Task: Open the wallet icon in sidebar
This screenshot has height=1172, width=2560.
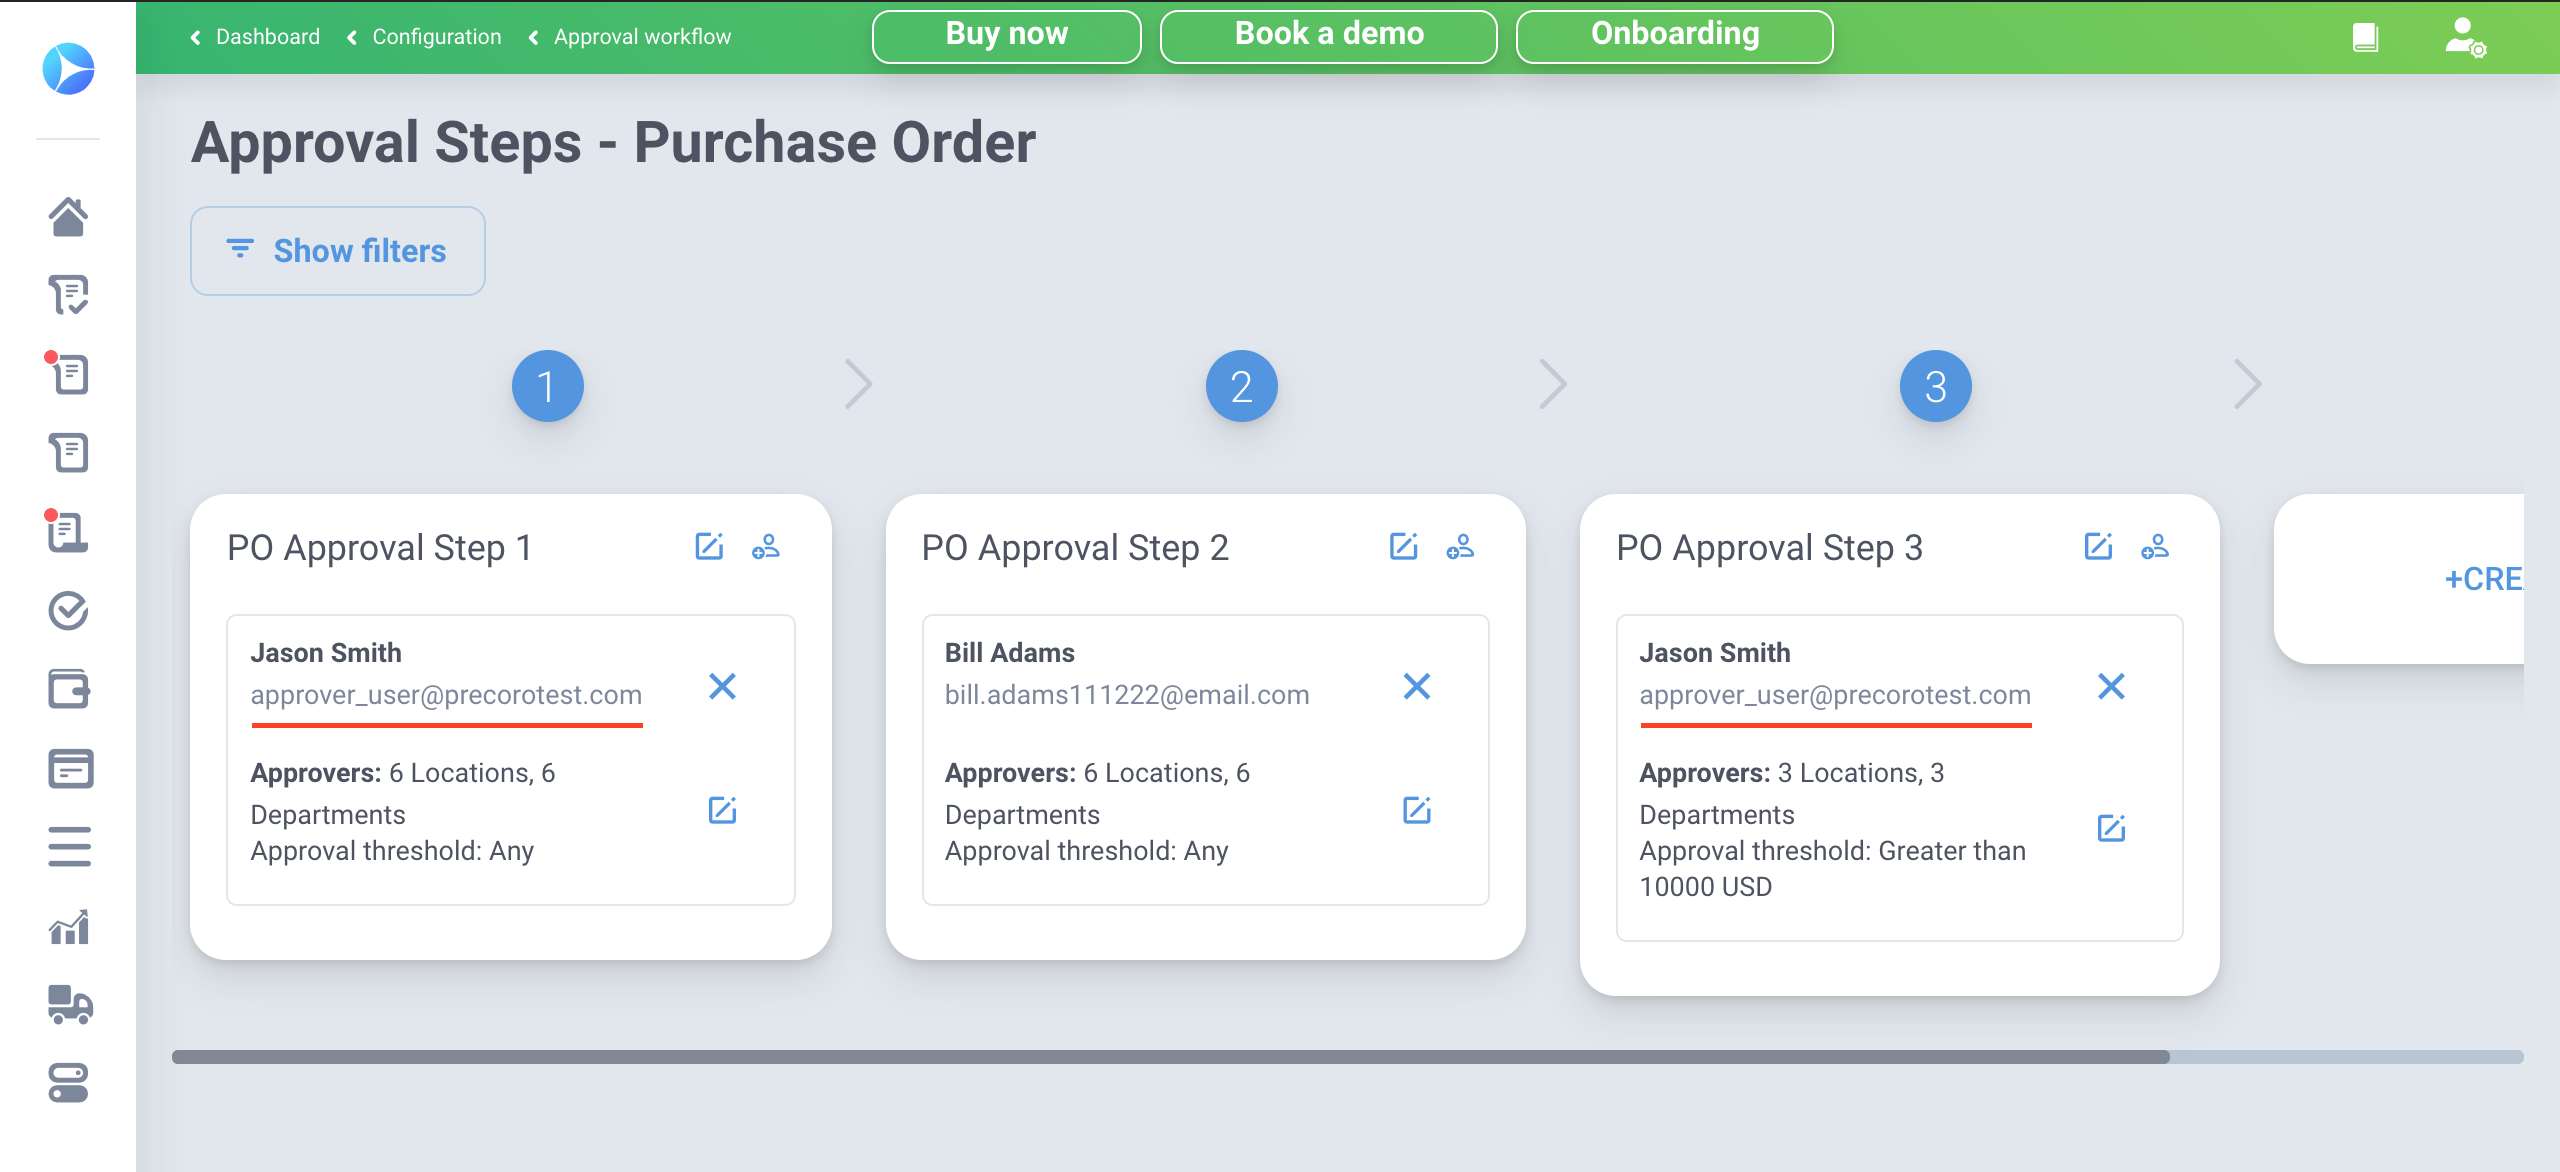Action: (68, 689)
